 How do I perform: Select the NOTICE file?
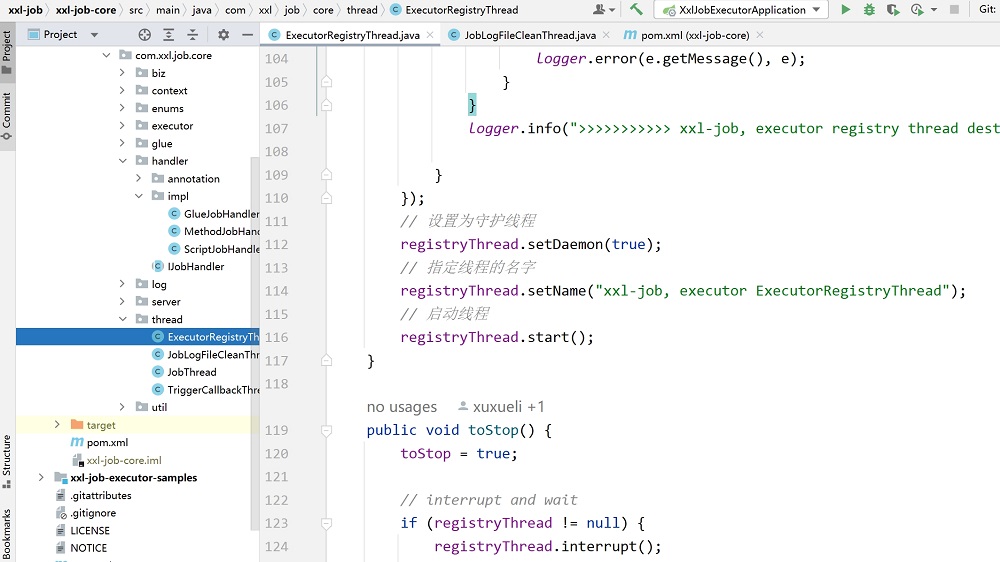[x=82, y=548]
